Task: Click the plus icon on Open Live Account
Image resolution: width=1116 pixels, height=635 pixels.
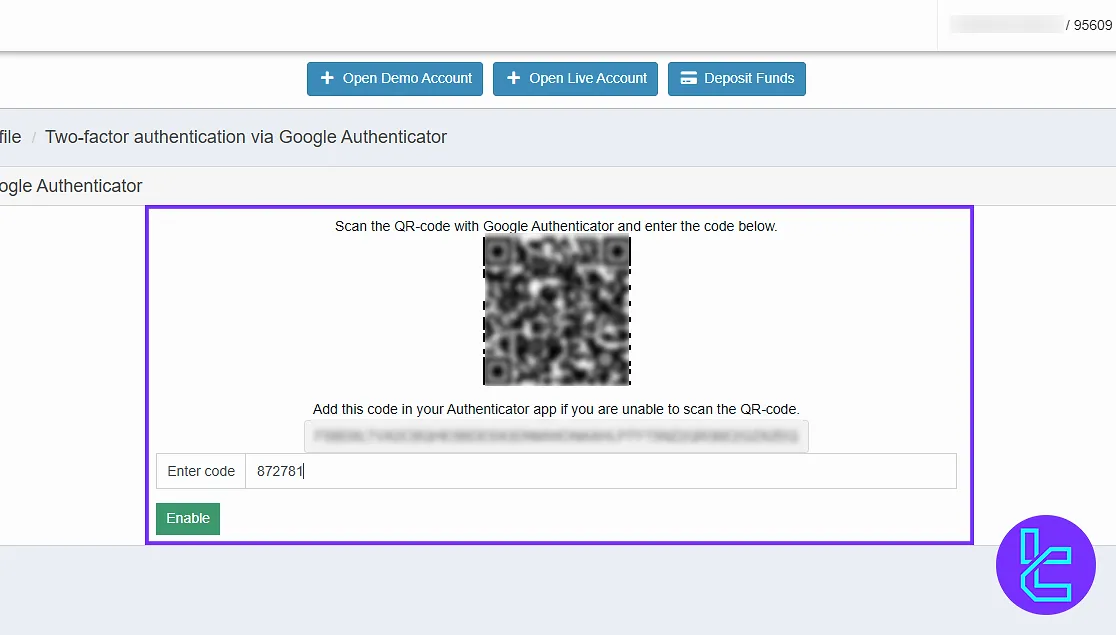Action: (x=513, y=78)
